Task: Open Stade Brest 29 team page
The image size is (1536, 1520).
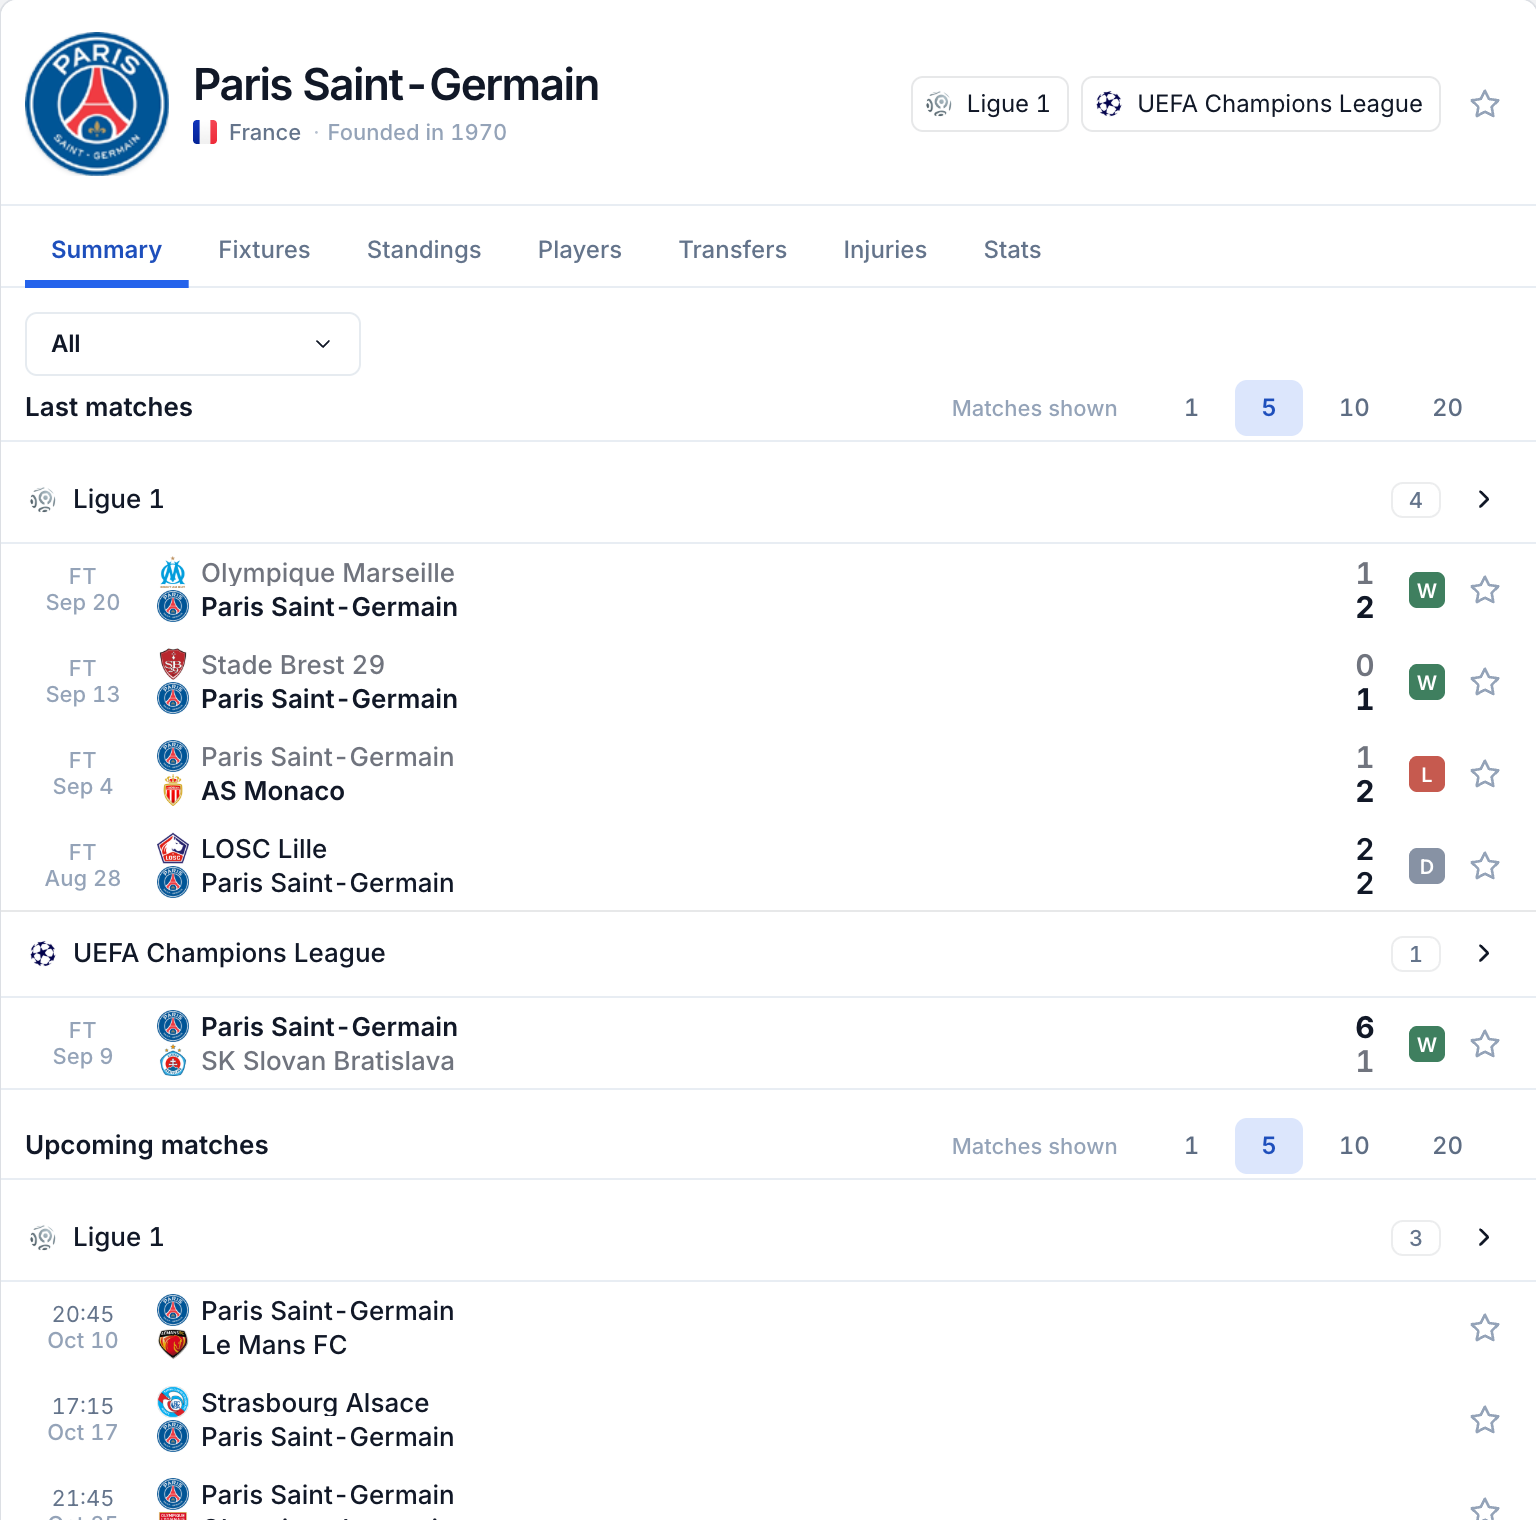Action: (x=293, y=665)
